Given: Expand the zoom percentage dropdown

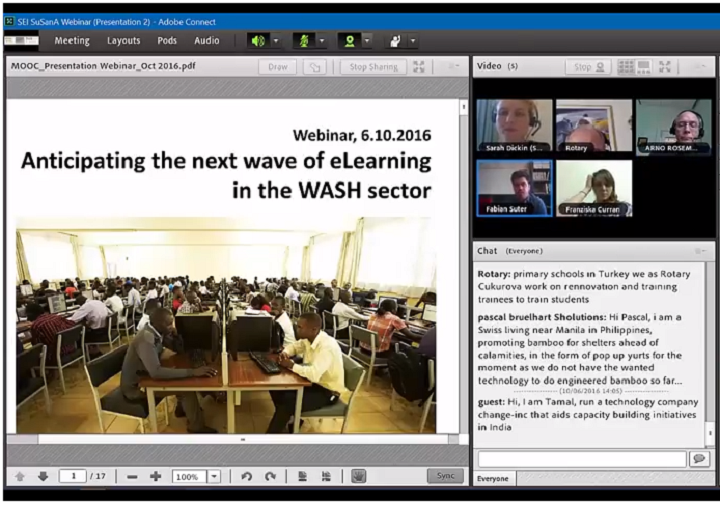Looking at the screenshot, I should 214,477.
